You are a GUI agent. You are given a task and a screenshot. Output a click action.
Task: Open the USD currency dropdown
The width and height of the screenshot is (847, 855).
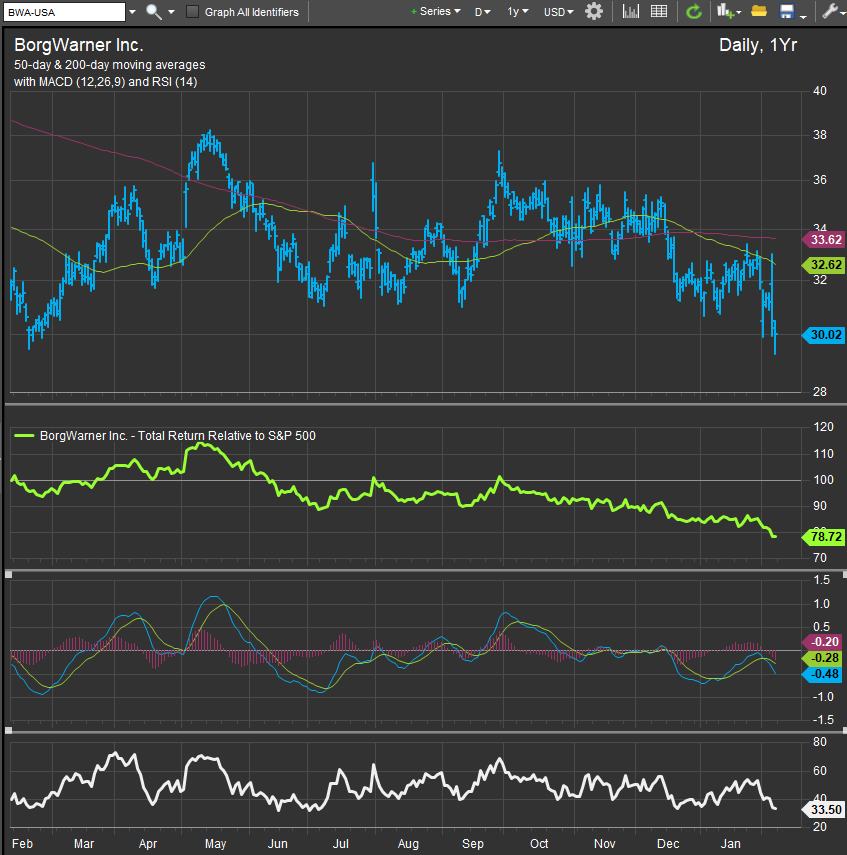click(558, 12)
